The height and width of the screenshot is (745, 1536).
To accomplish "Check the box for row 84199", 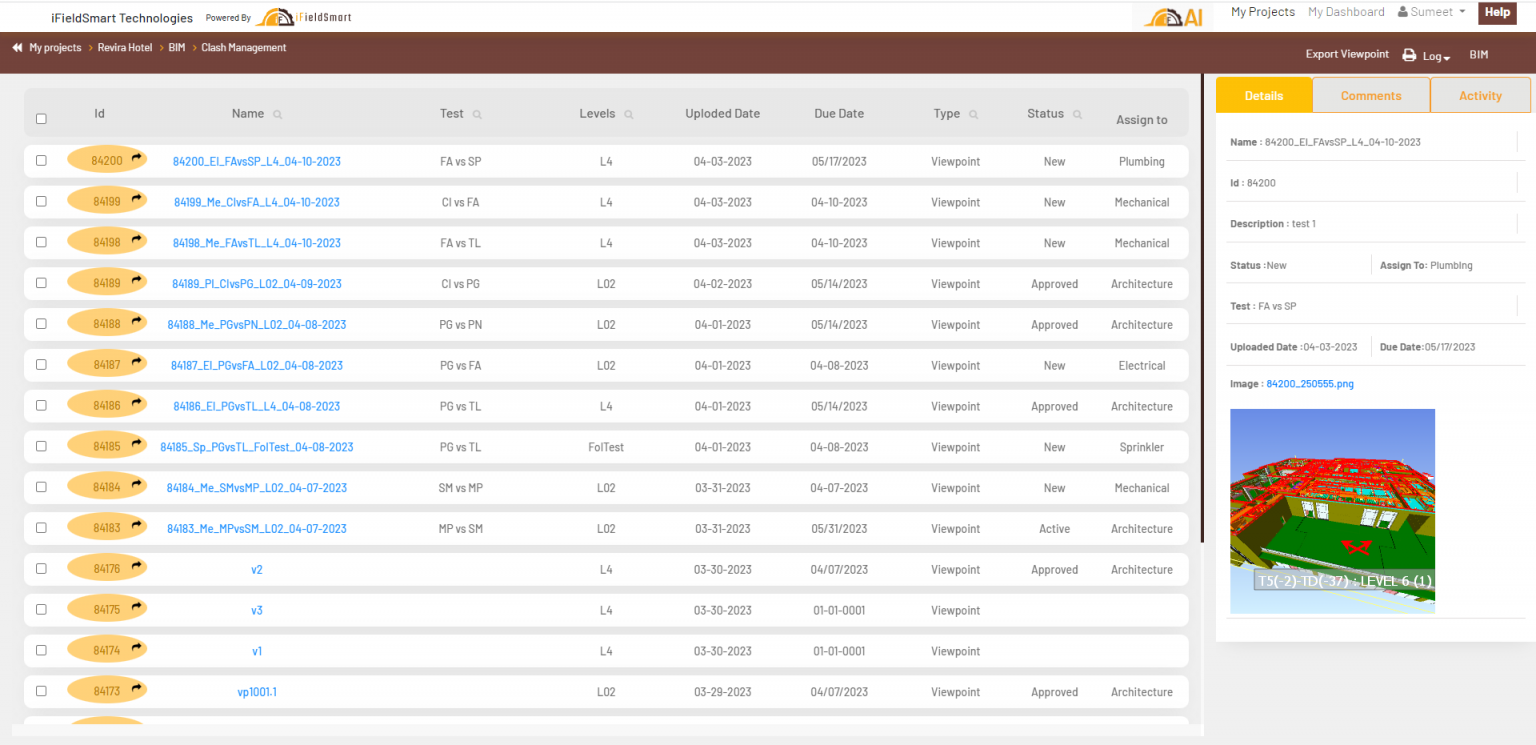I will tap(41, 201).
